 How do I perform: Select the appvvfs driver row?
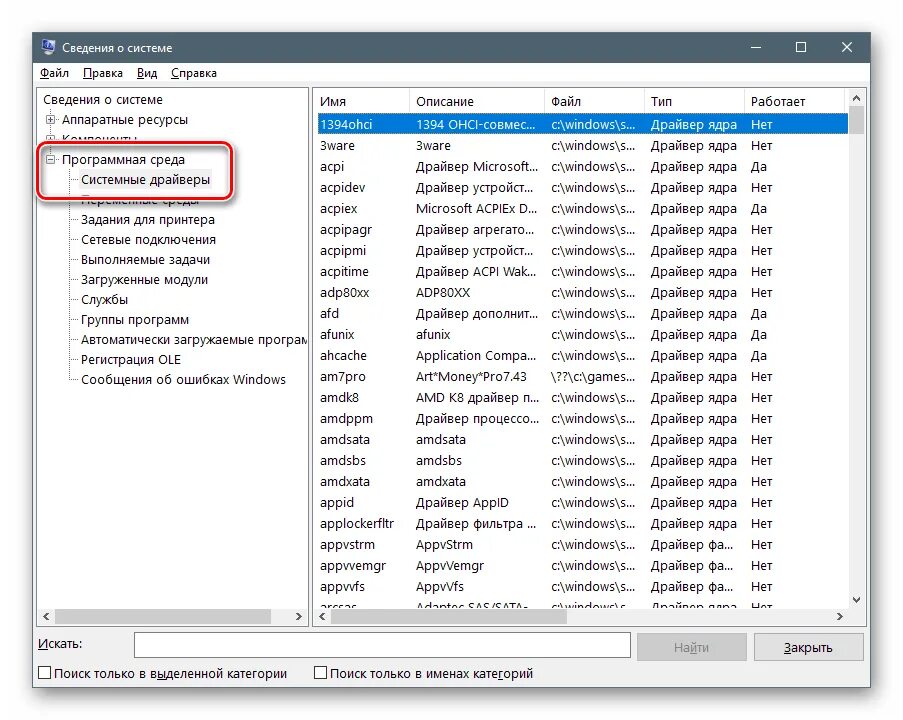pos(582,587)
